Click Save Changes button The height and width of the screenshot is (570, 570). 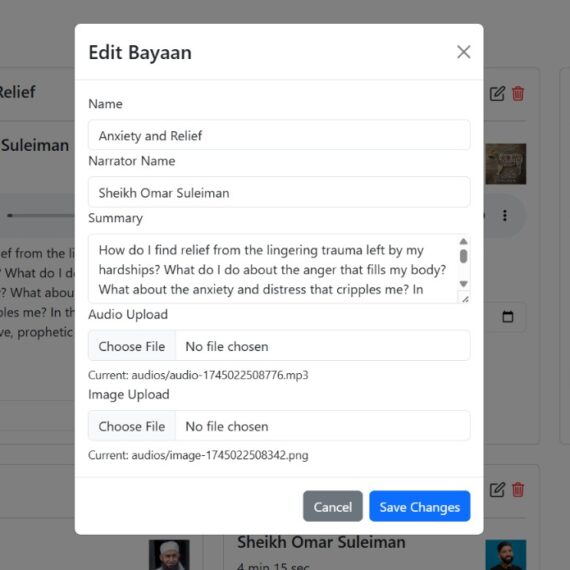point(420,506)
